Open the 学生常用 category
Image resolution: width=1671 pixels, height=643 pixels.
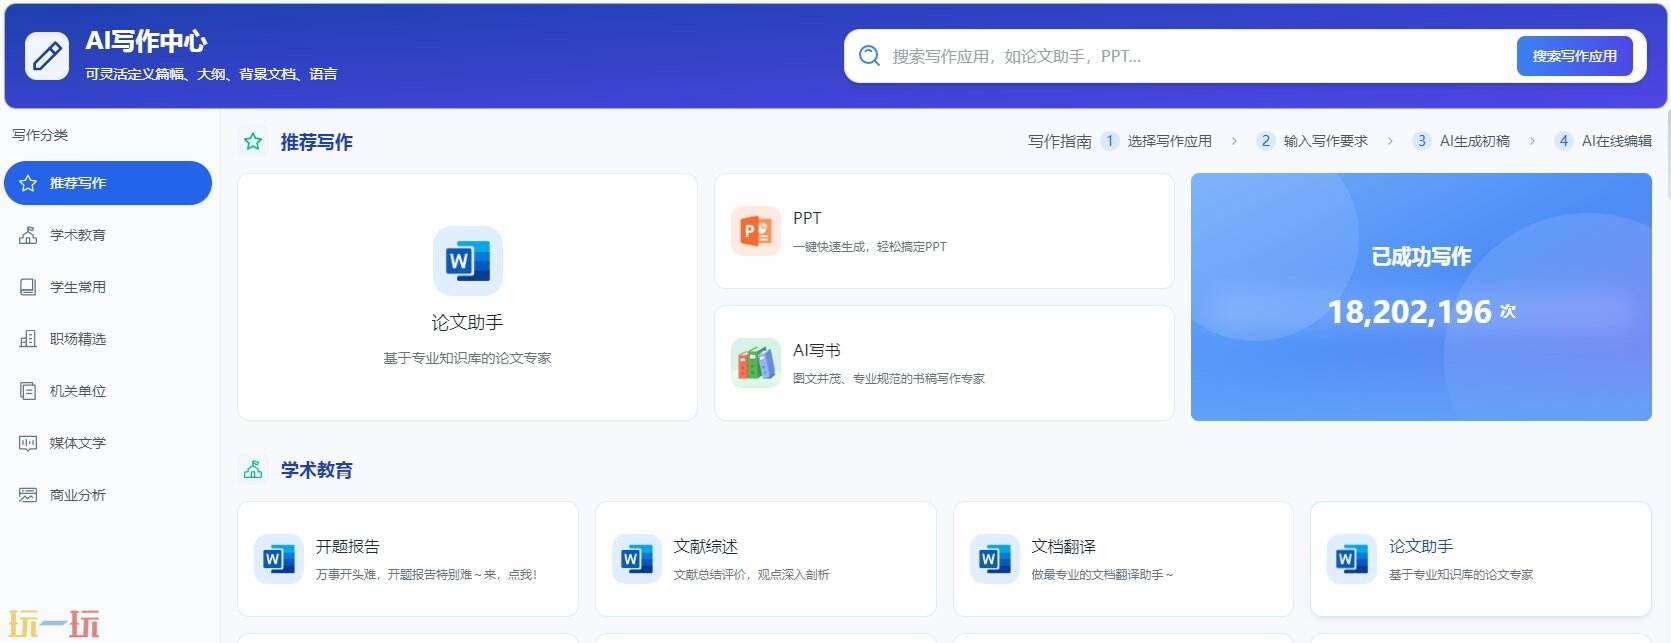coord(108,287)
